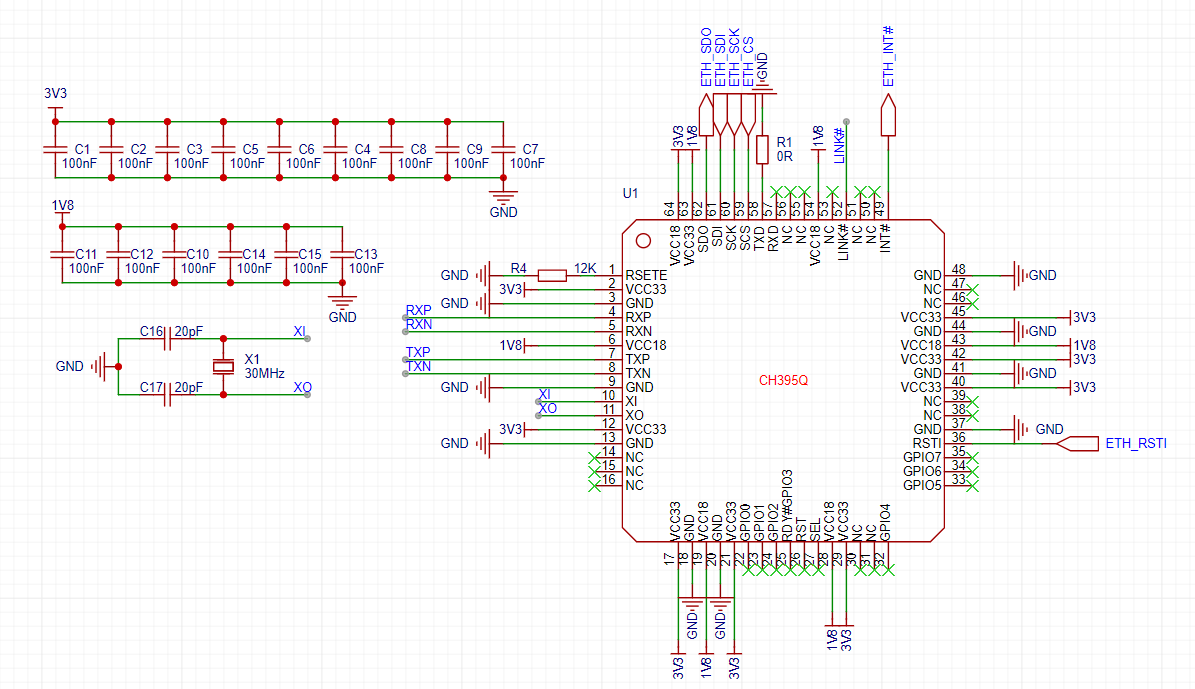The image size is (1195, 689).
Task: Select the 12K value of R4
Action: [585, 268]
